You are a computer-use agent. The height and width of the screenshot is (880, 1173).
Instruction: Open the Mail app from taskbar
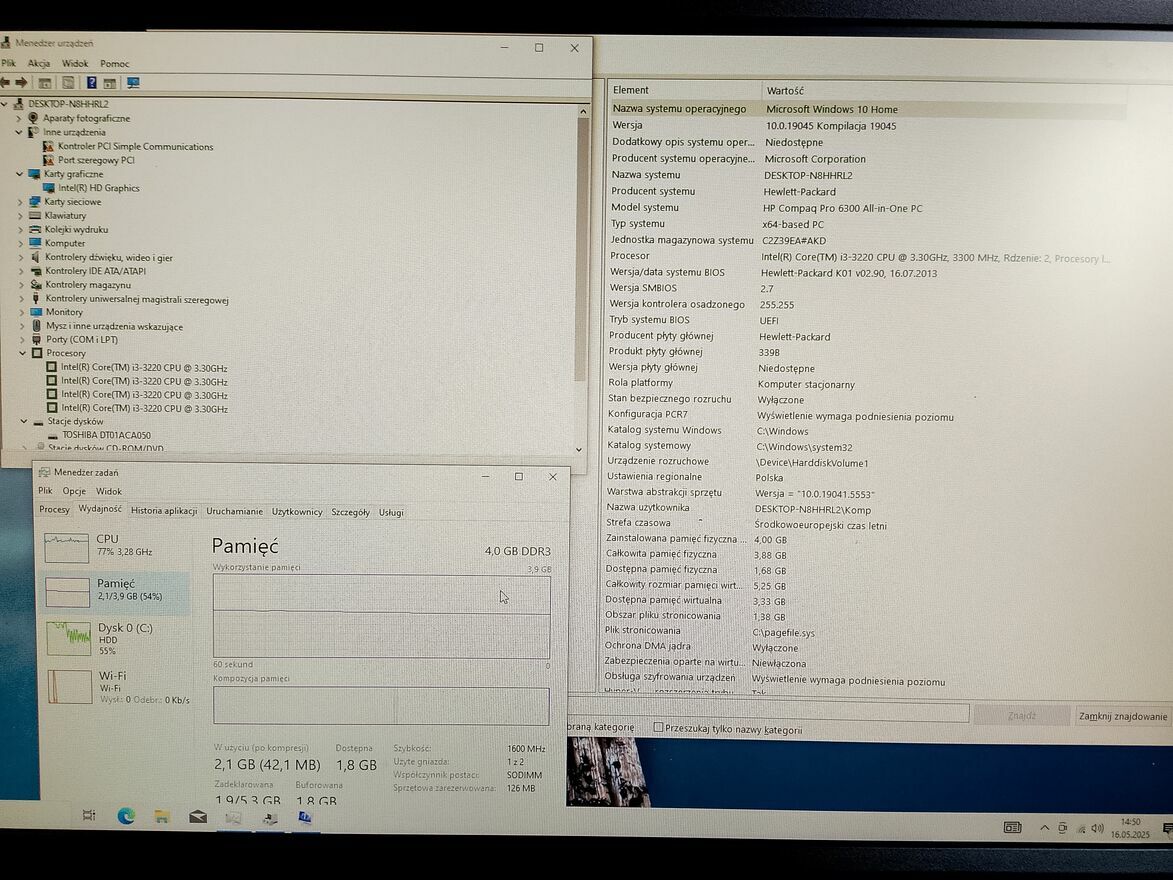tap(198, 817)
